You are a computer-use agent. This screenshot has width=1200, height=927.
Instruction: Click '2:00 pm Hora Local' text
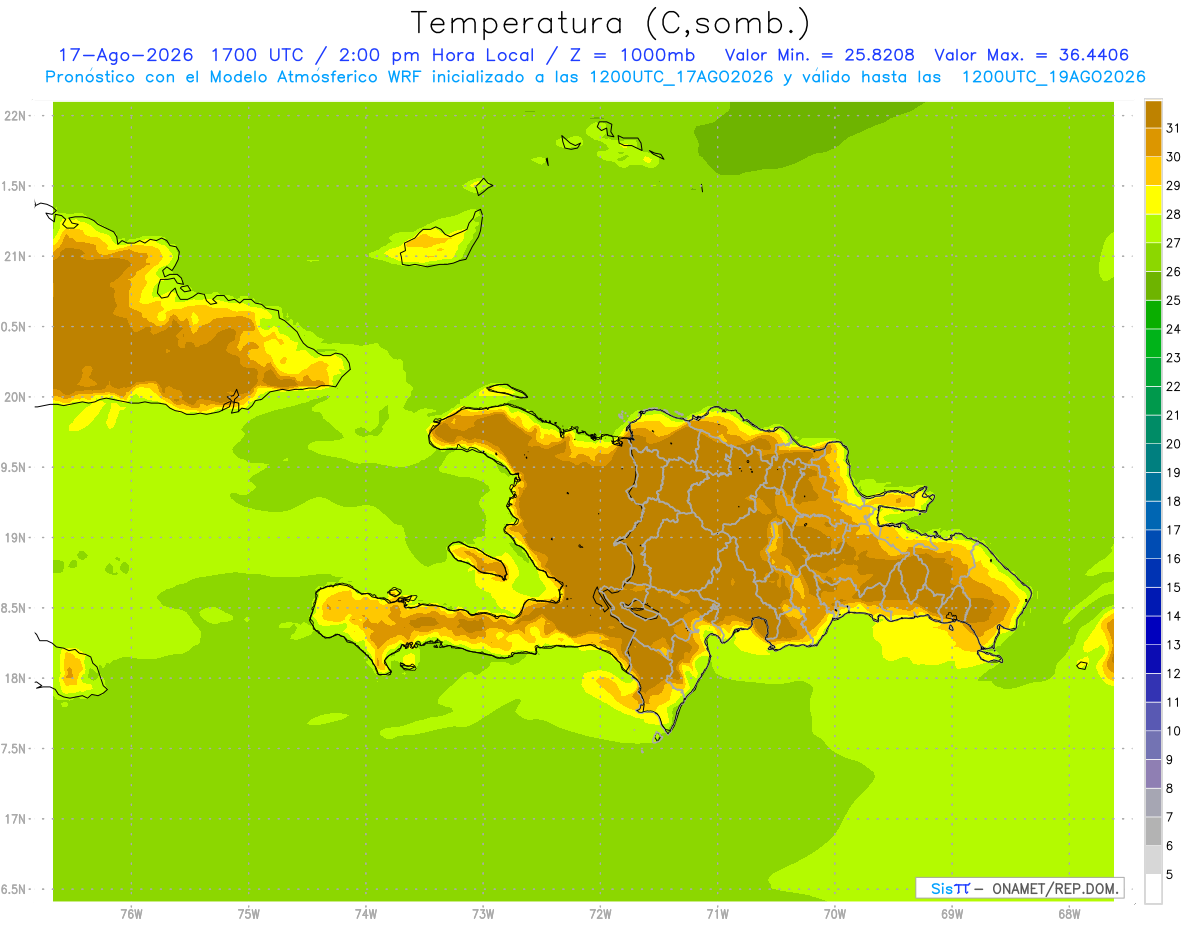(x=436, y=55)
